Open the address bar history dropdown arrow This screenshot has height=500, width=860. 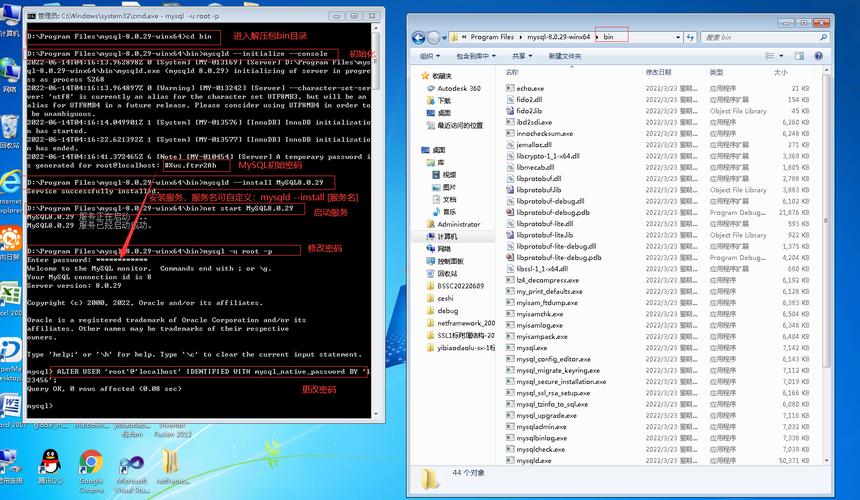point(678,37)
